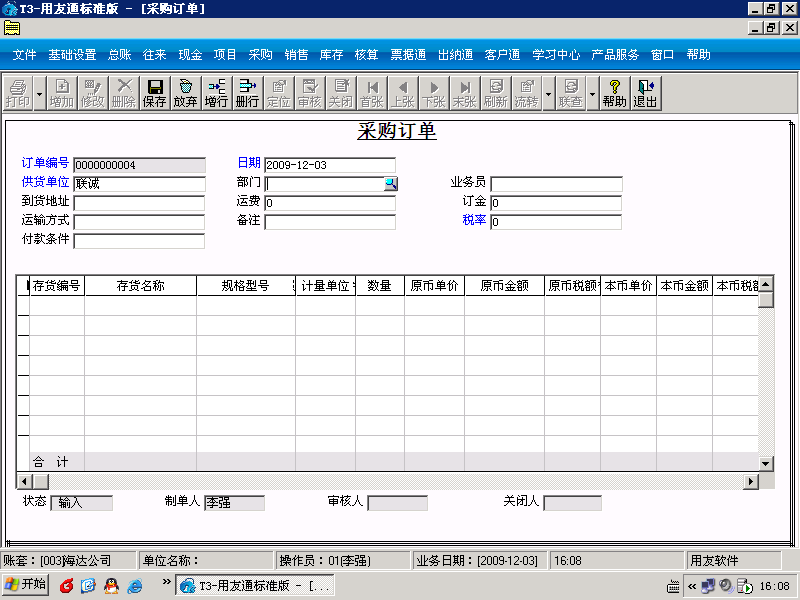Open the 采购 menu
This screenshot has height=600, width=800.
pos(260,55)
